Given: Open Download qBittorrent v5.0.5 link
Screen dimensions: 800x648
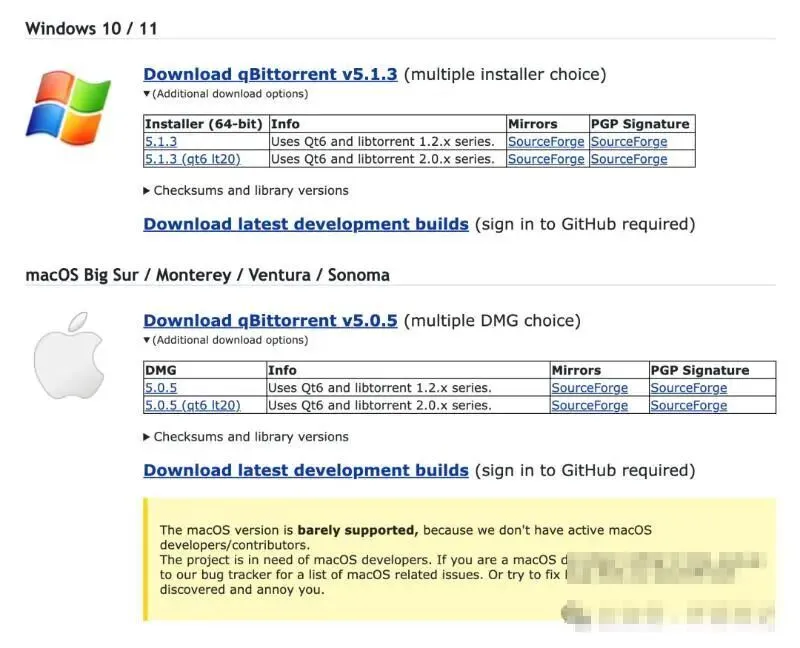Looking at the screenshot, I should (270, 321).
